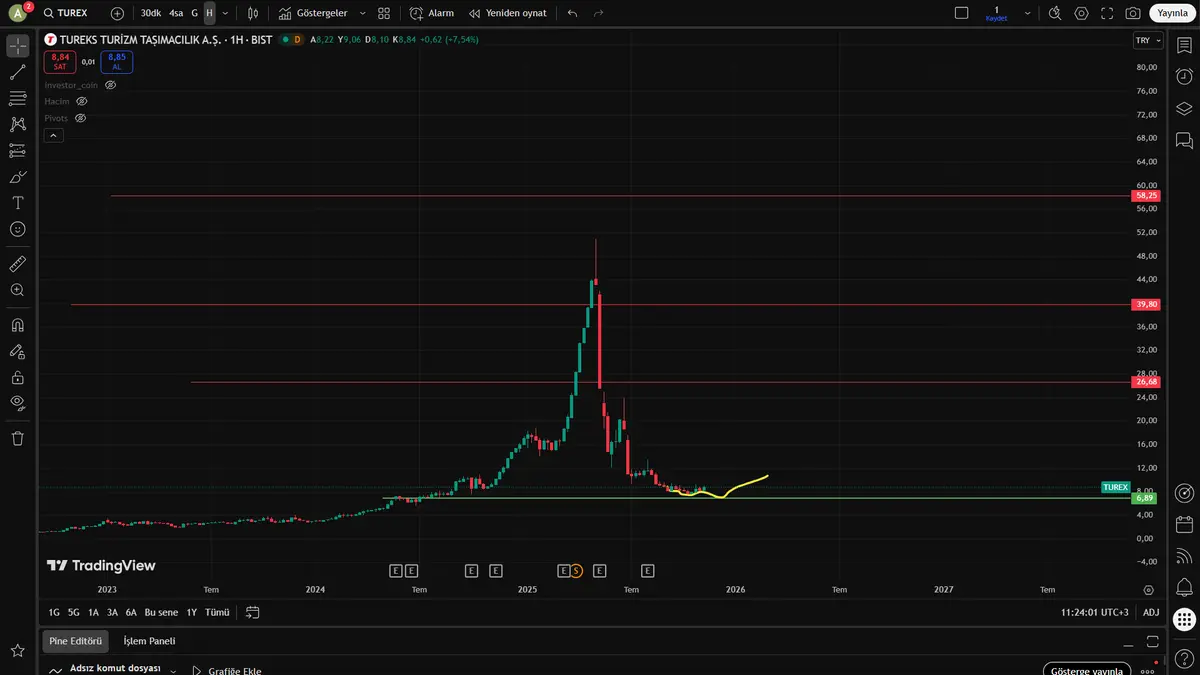Viewport: 1200px width, 675px height.
Task: Select the trend line drawing tool
Action: pyautogui.click(x=17, y=72)
